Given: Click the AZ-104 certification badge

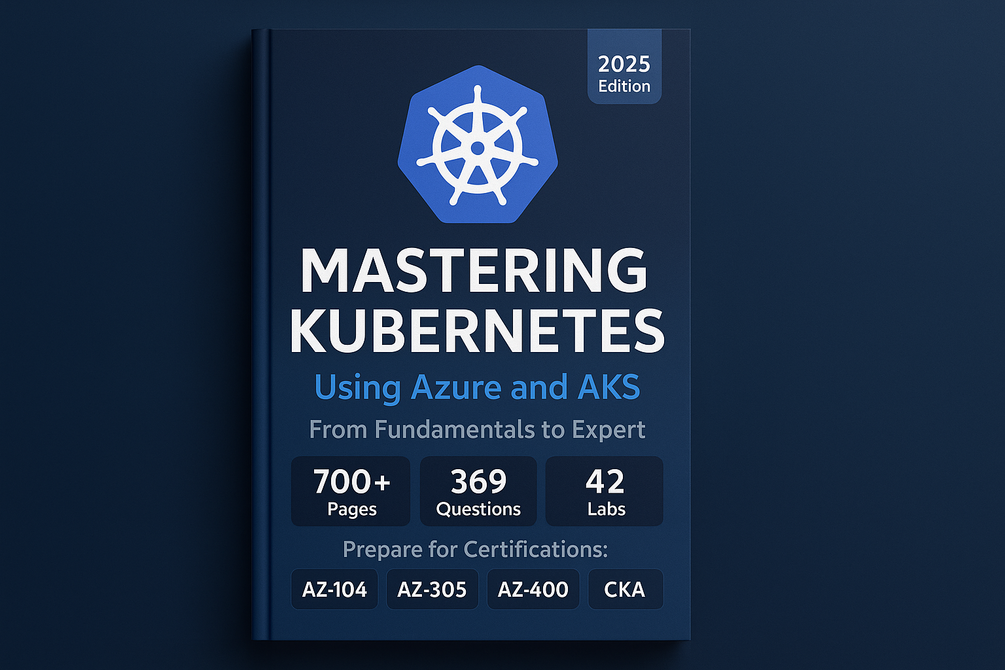Looking at the screenshot, I should pos(335,589).
